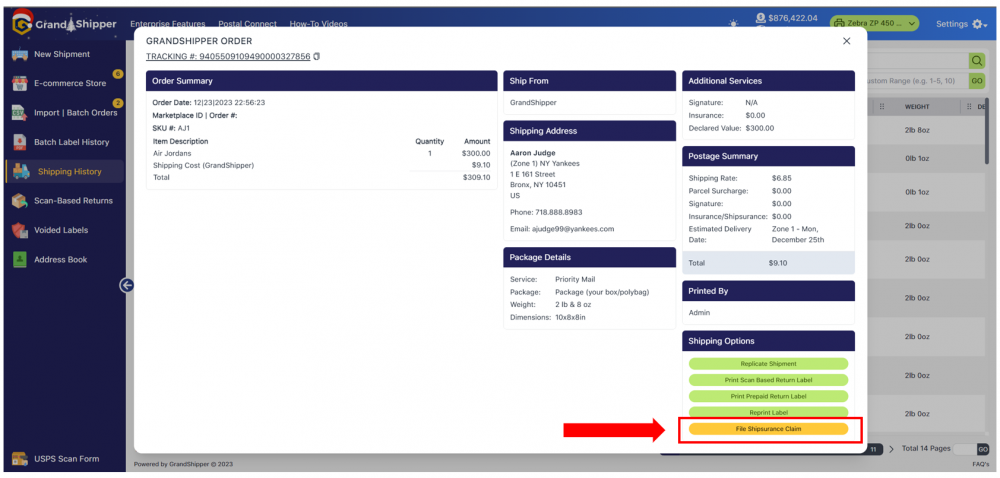Screen dimensions: 1000x478
Task: Click Print Prepaid Return Label button
Action: tap(768, 396)
